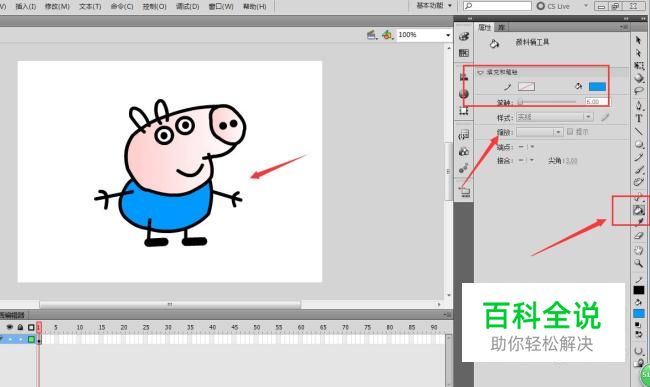Open the CS Live dropdown arrow
650x387 pixels.
pos(586,6)
